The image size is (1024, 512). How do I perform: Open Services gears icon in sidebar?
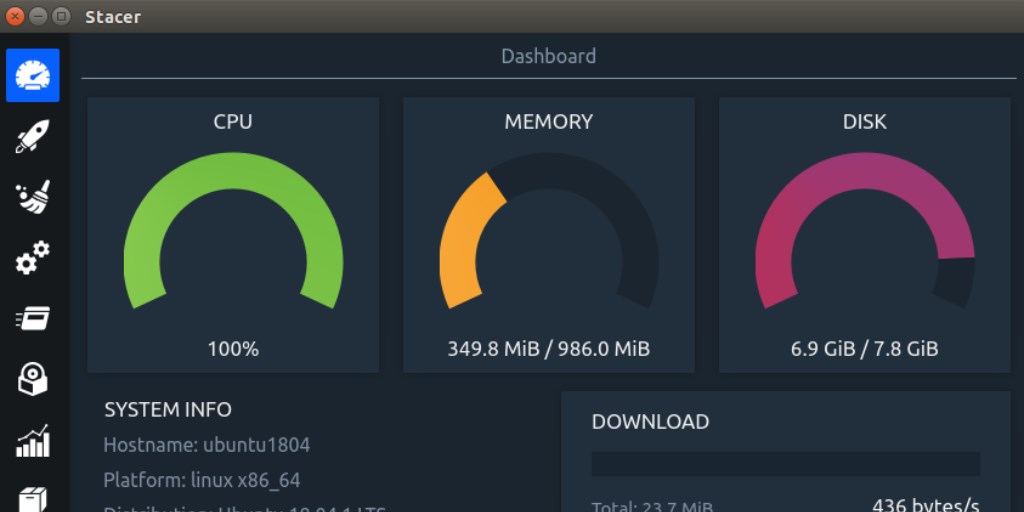pos(33,257)
